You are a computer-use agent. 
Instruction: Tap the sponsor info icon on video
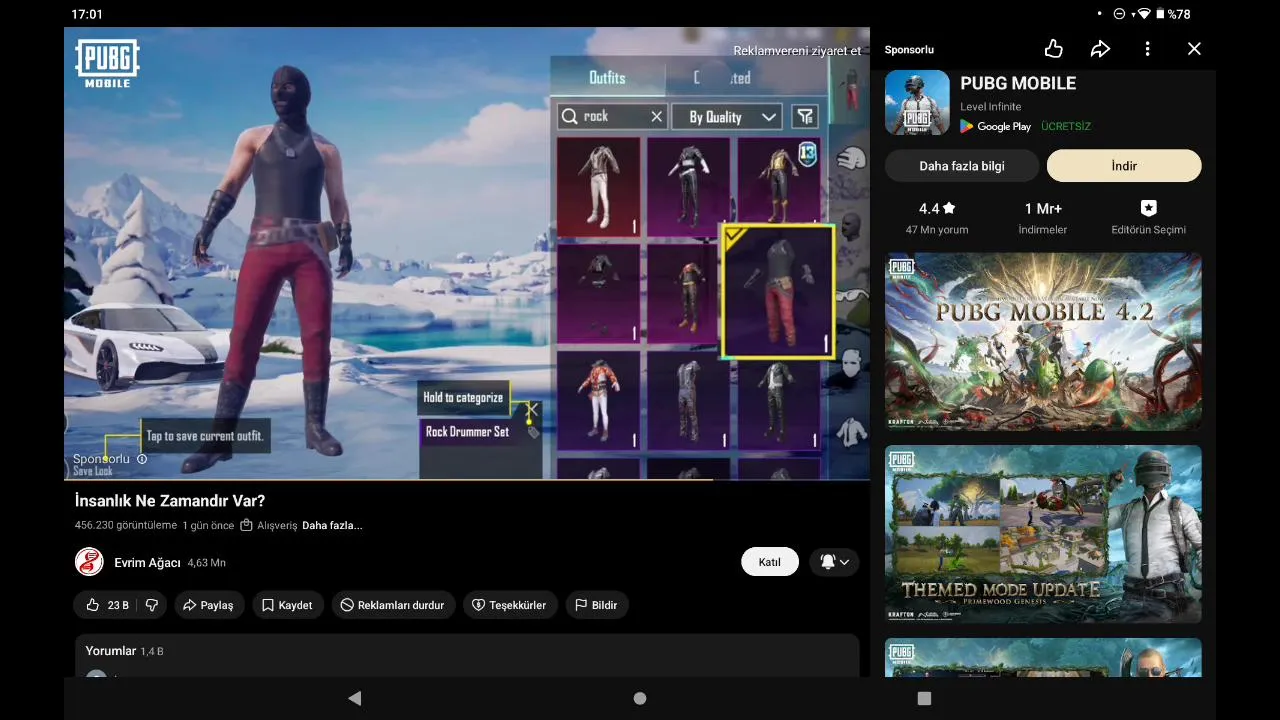[x=142, y=459]
